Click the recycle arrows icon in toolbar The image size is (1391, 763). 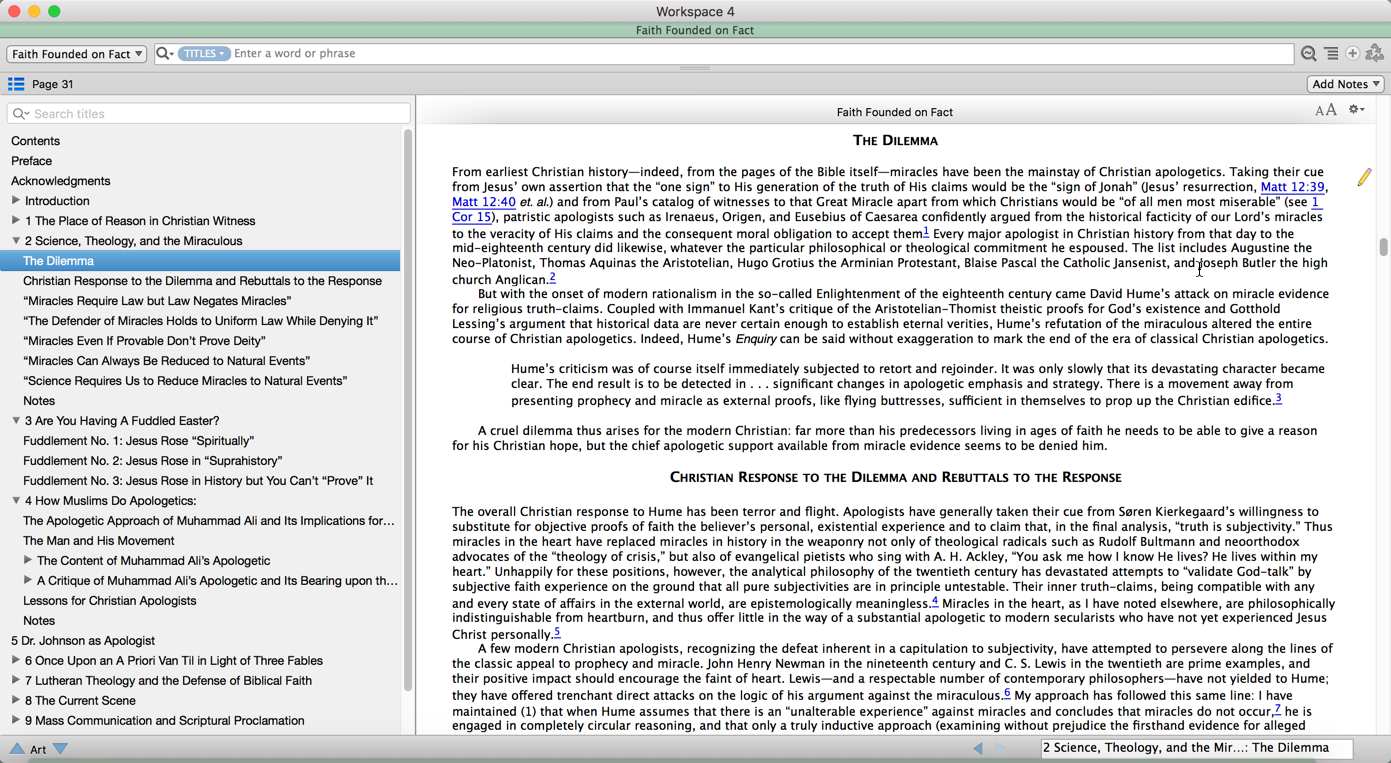[x=1375, y=54]
